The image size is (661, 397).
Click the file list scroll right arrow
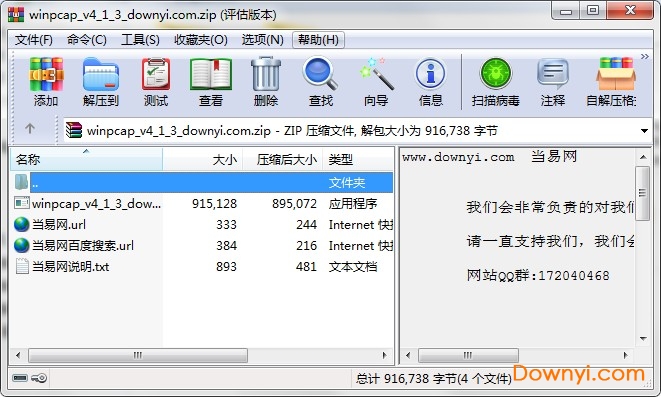[384, 355]
